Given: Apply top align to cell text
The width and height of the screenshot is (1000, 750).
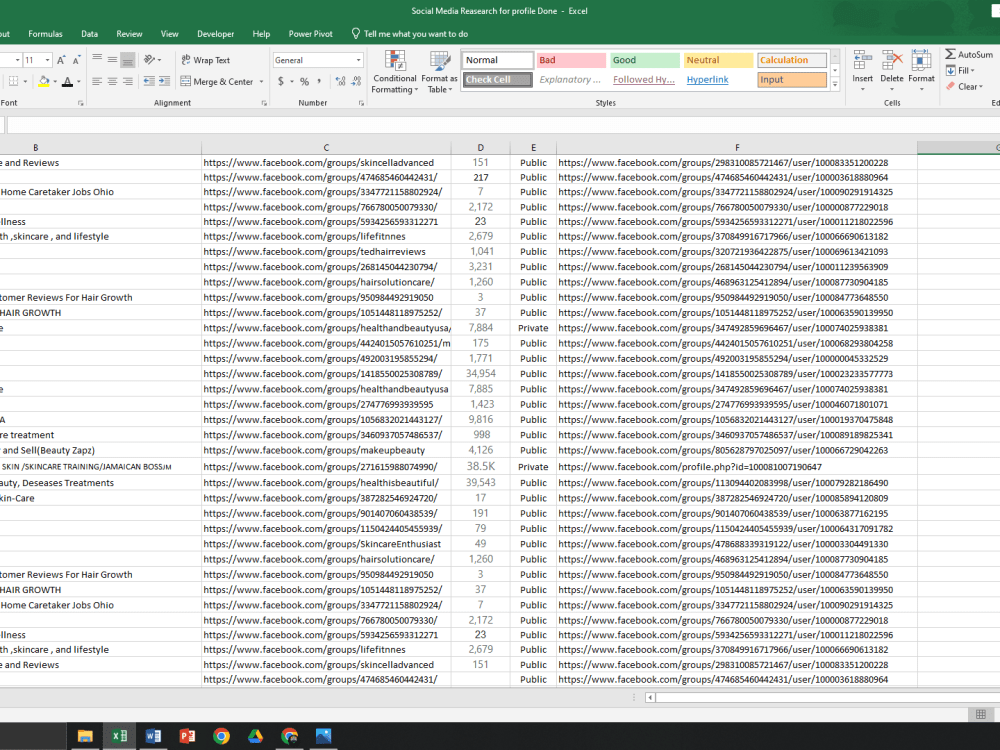Looking at the screenshot, I should point(97,59).
